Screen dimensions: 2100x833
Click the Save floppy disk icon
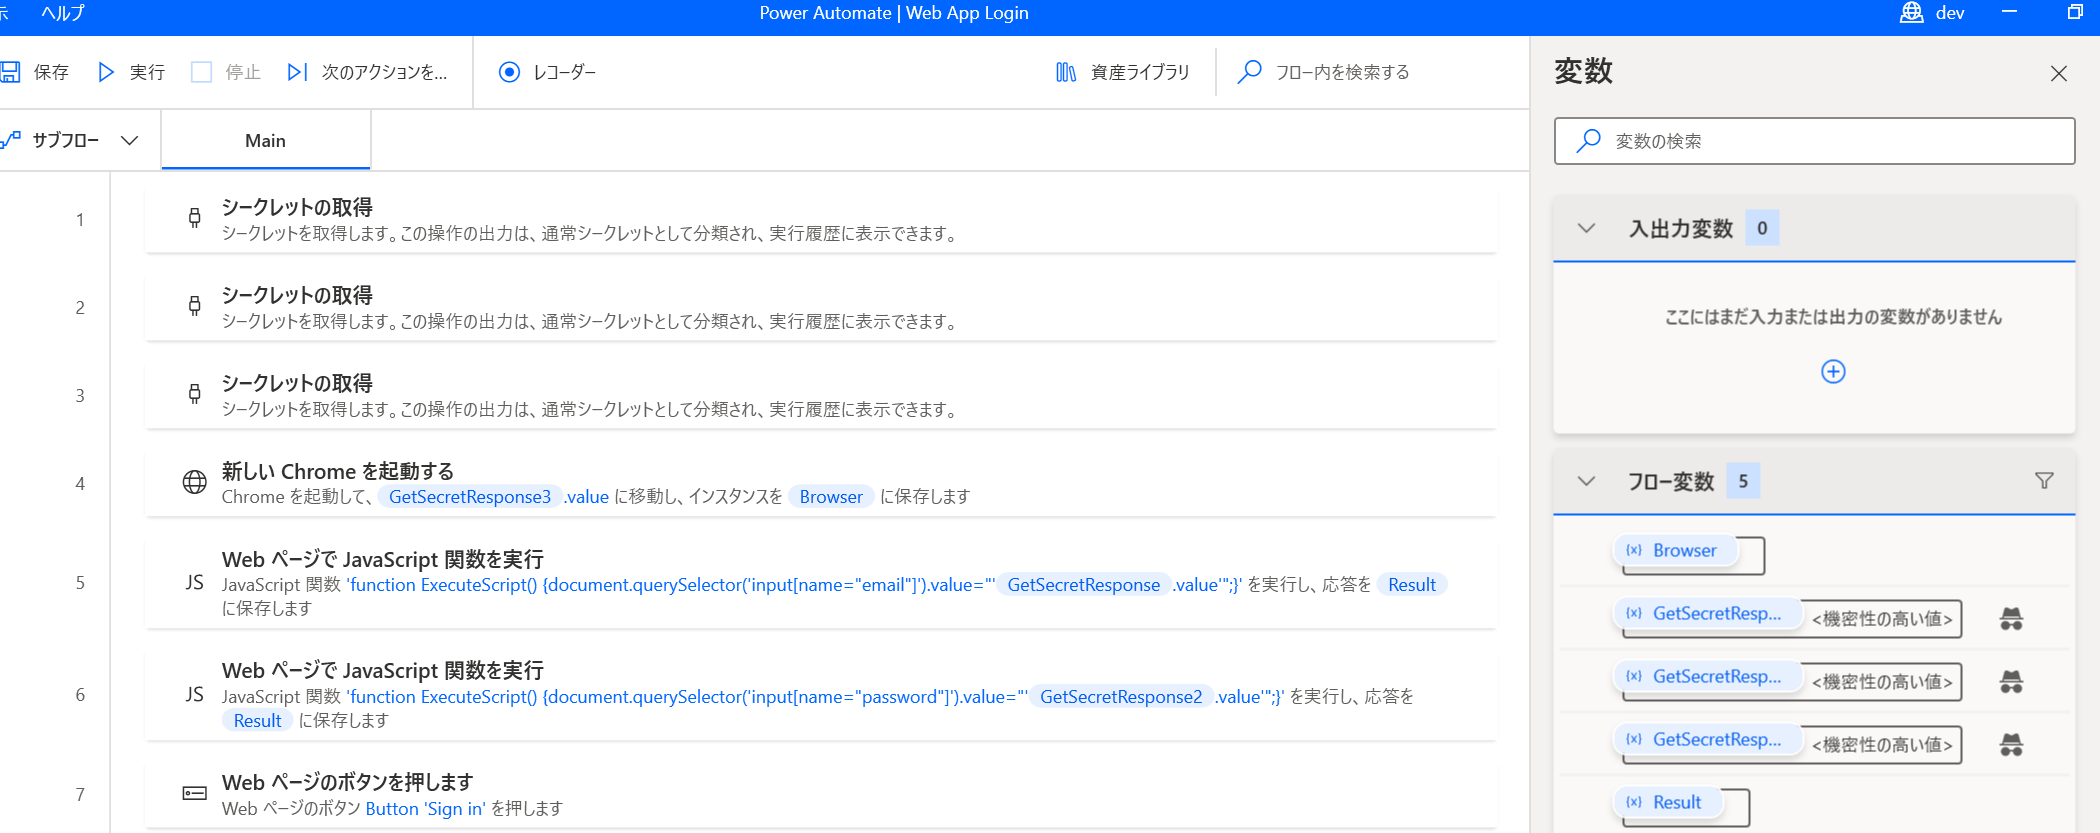coord(10,72)
